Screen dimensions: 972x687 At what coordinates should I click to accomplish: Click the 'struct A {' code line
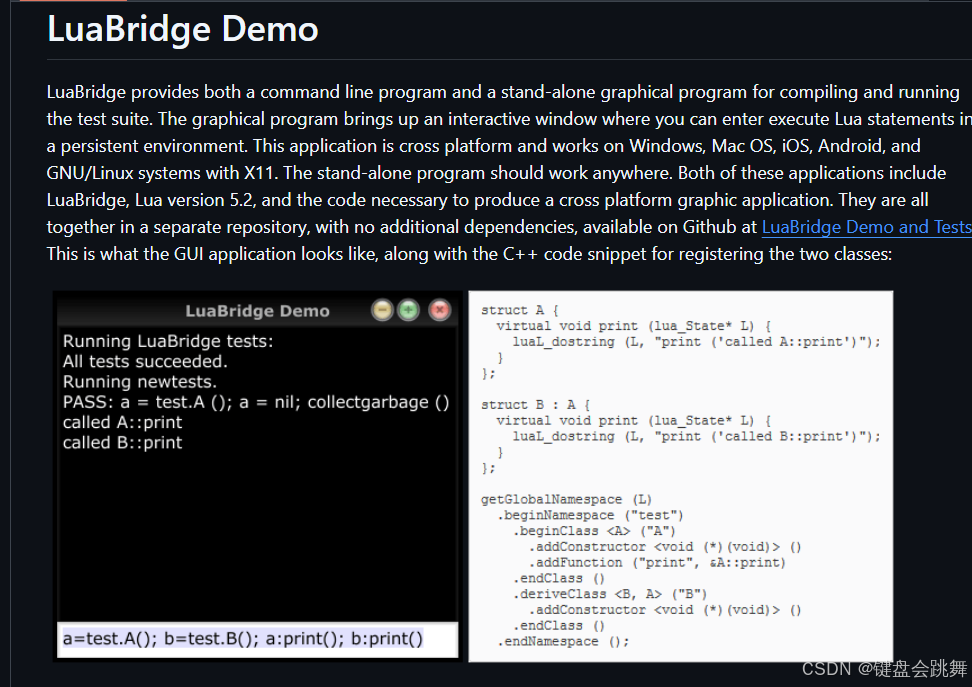(519, 310)
